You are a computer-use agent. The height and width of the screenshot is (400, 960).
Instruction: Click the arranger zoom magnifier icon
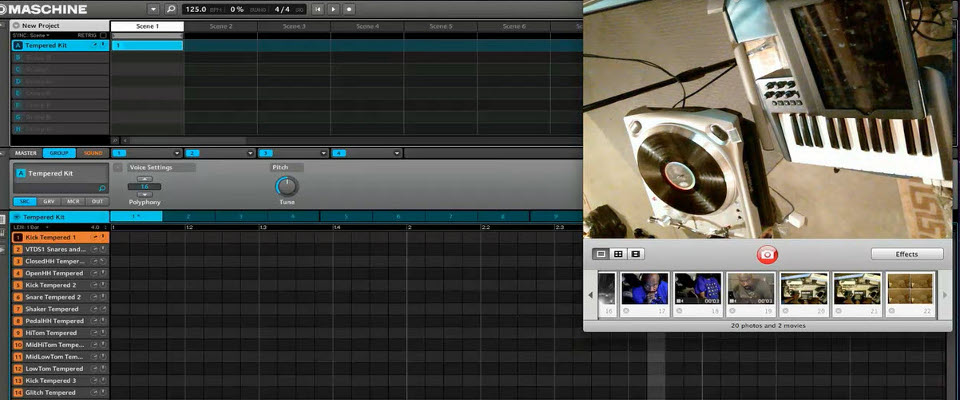tap(114, 140)
